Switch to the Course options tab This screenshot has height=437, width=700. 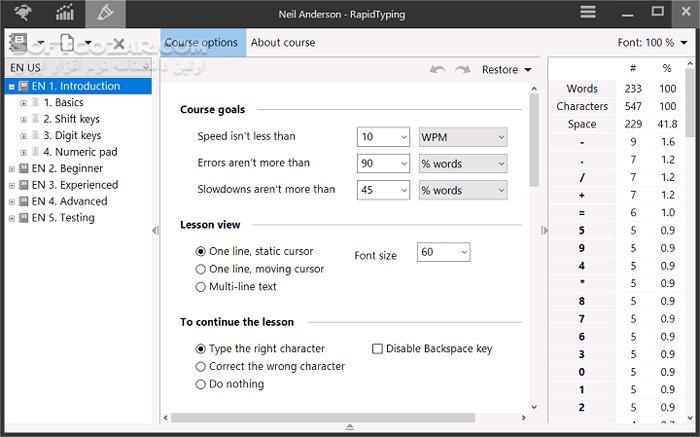[x=201, y=43]
